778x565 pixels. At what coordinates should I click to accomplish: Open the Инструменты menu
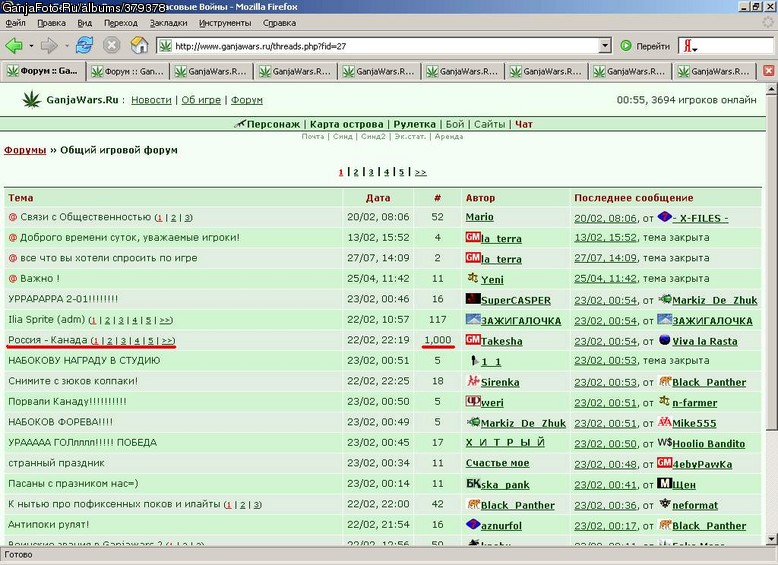(225, 23)
